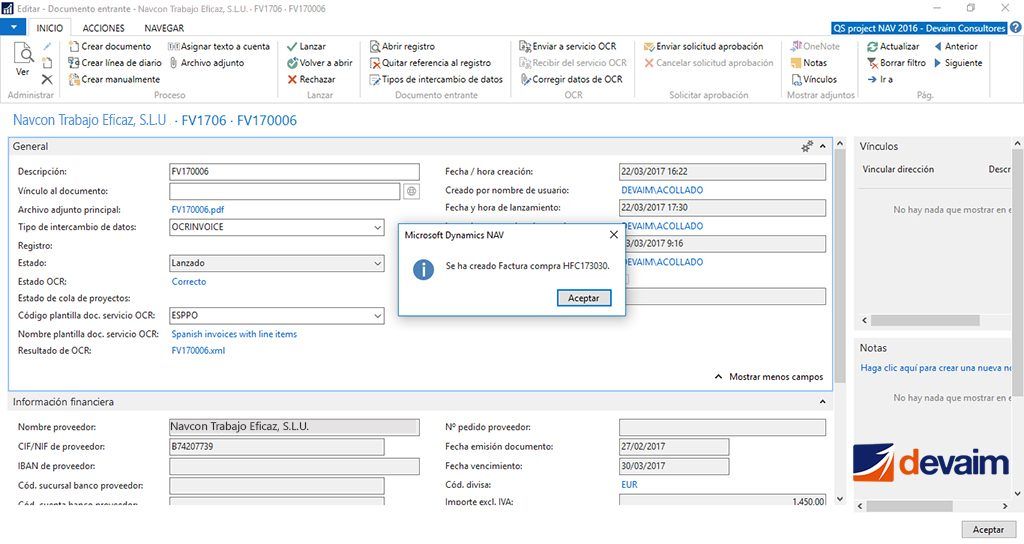Image resolution: width=1024 pixels, height=544 pixels.
Task: Click Abrir registro in the ribbon
Action: point(402,46)
